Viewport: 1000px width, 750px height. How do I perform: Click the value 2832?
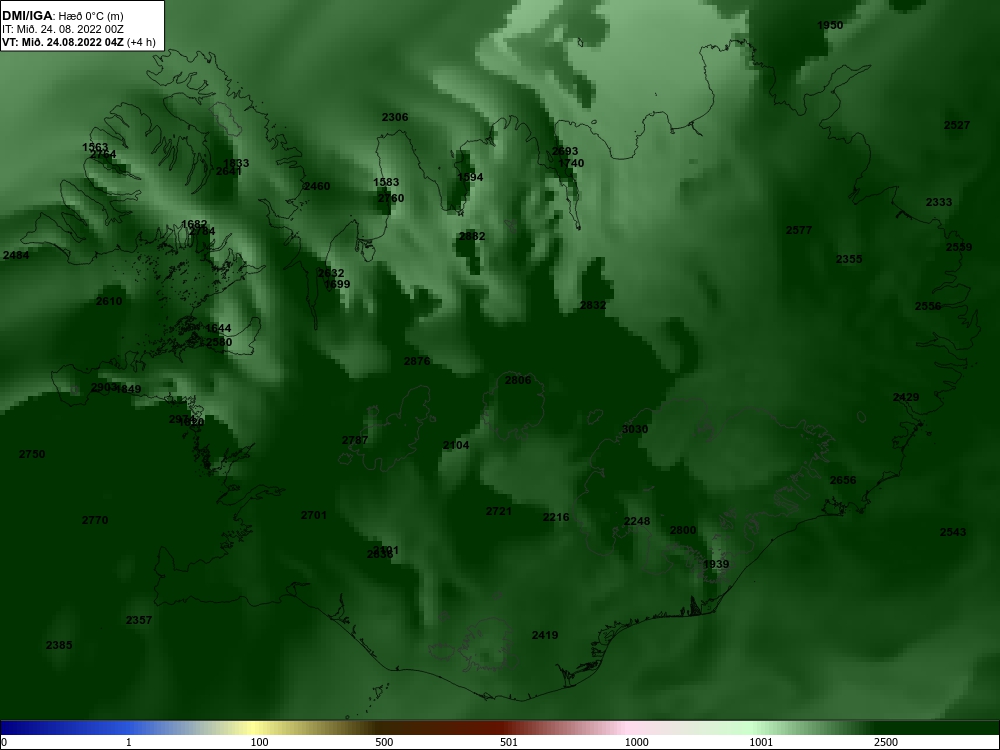(x=593, y=305)
